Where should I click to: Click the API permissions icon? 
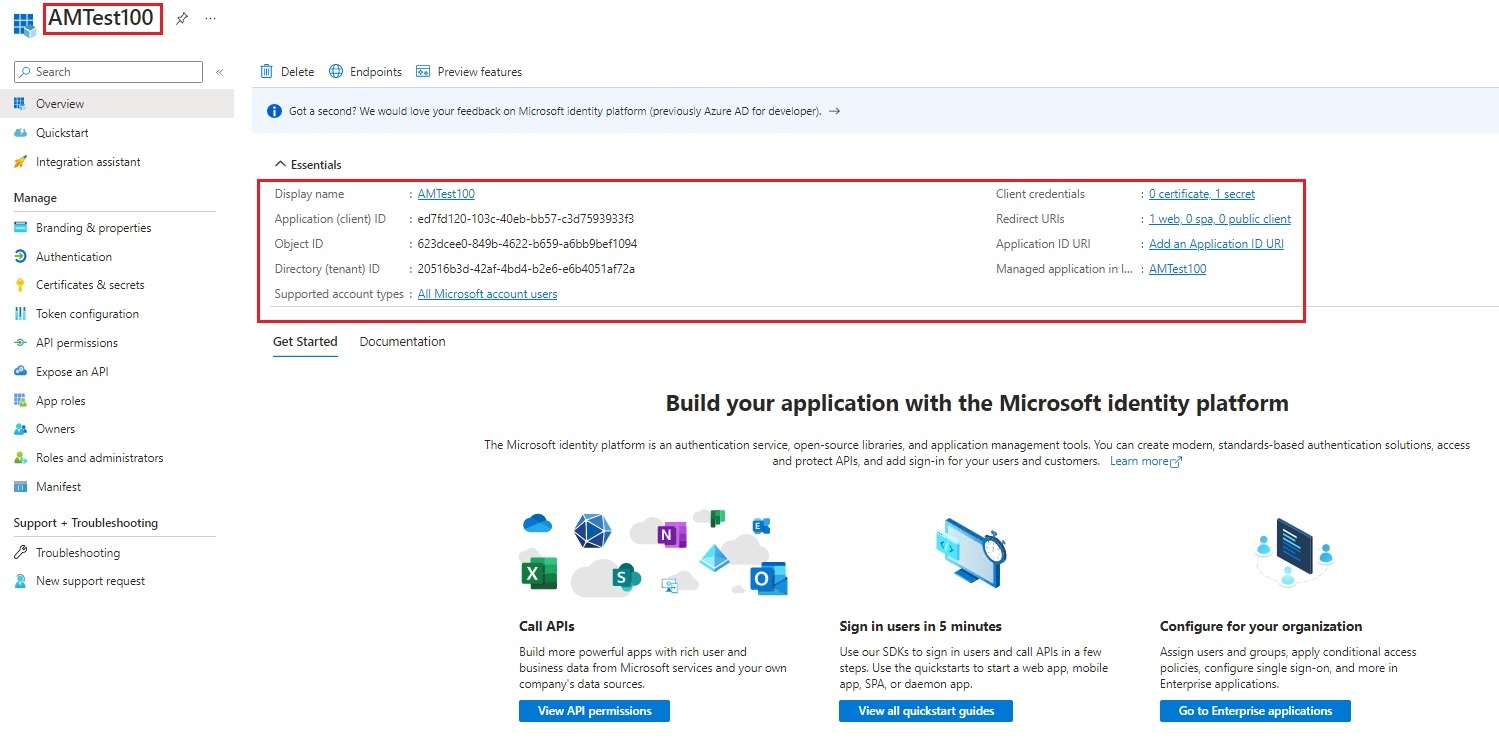20,343
